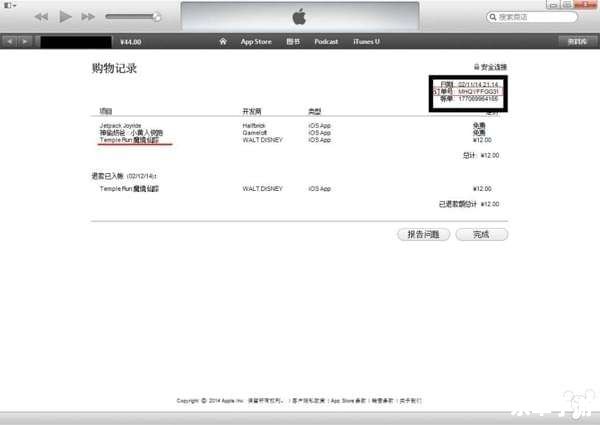Click the Apple logo status display
The image size is (600, 425).
300,17
